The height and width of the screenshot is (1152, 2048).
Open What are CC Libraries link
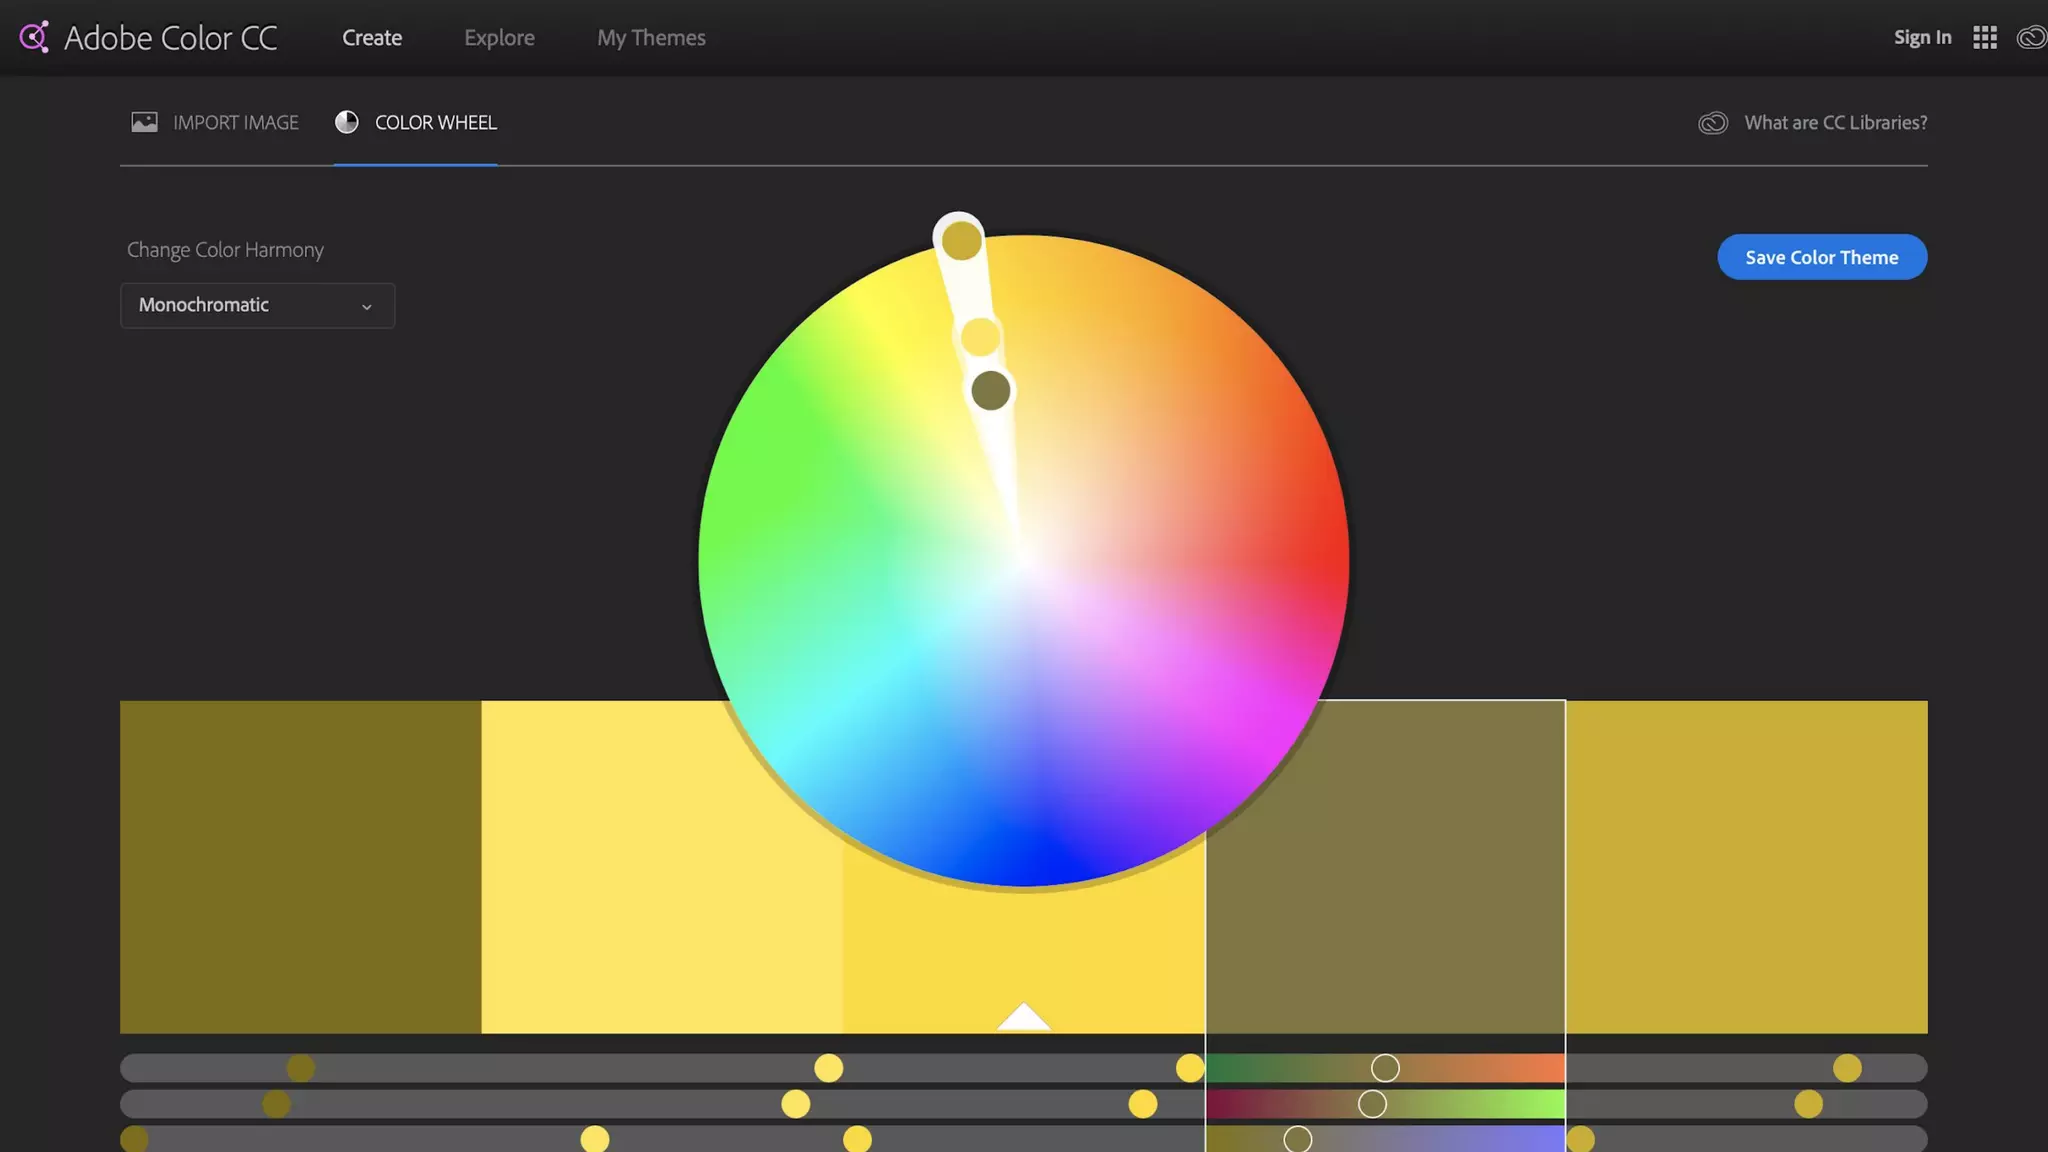click(x=1835, y=122)
